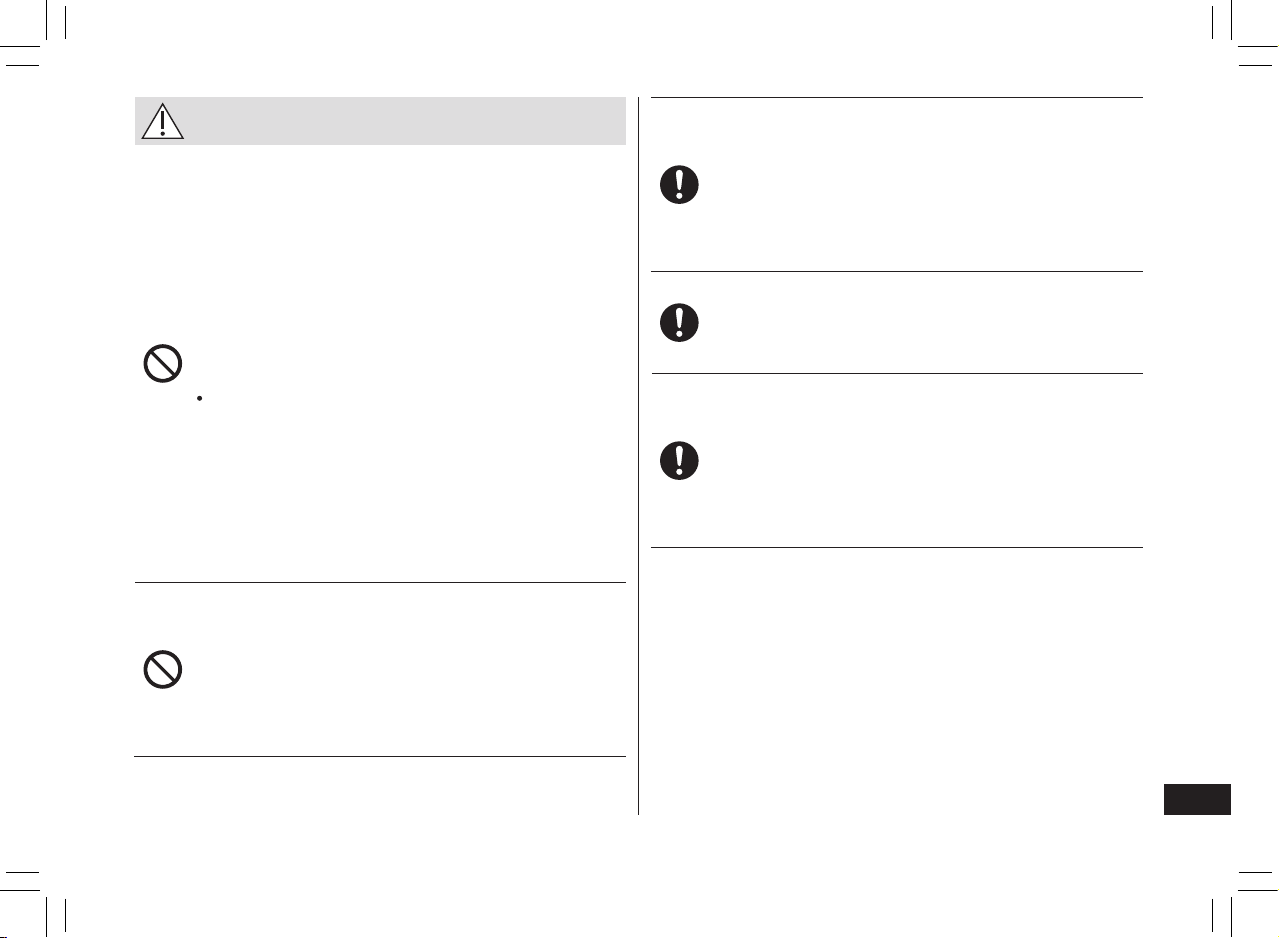The image size is (1279, 938).
Task: Click the warning triangle icon
Action: [162, 120]
